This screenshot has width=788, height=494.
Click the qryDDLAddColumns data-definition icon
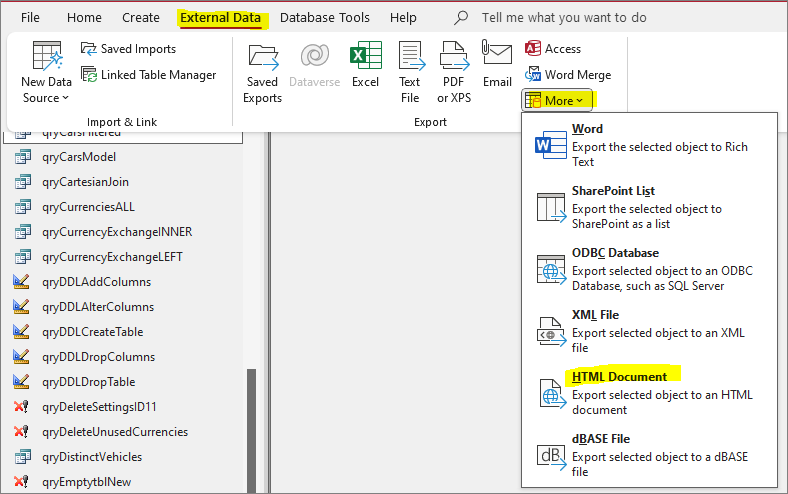pyautogui.click(x=22, y=281)
